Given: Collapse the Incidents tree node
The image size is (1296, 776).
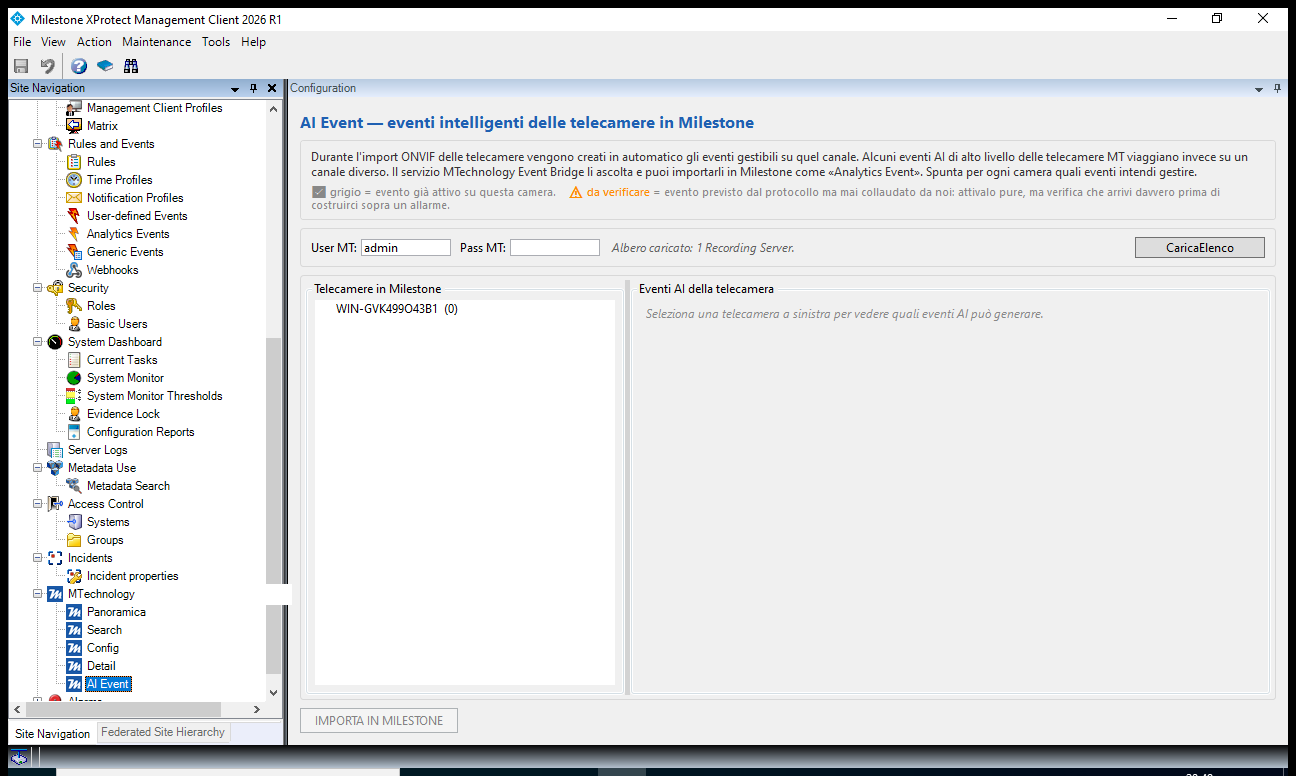Looking at the screenshot, I should [x=38, y=558].
